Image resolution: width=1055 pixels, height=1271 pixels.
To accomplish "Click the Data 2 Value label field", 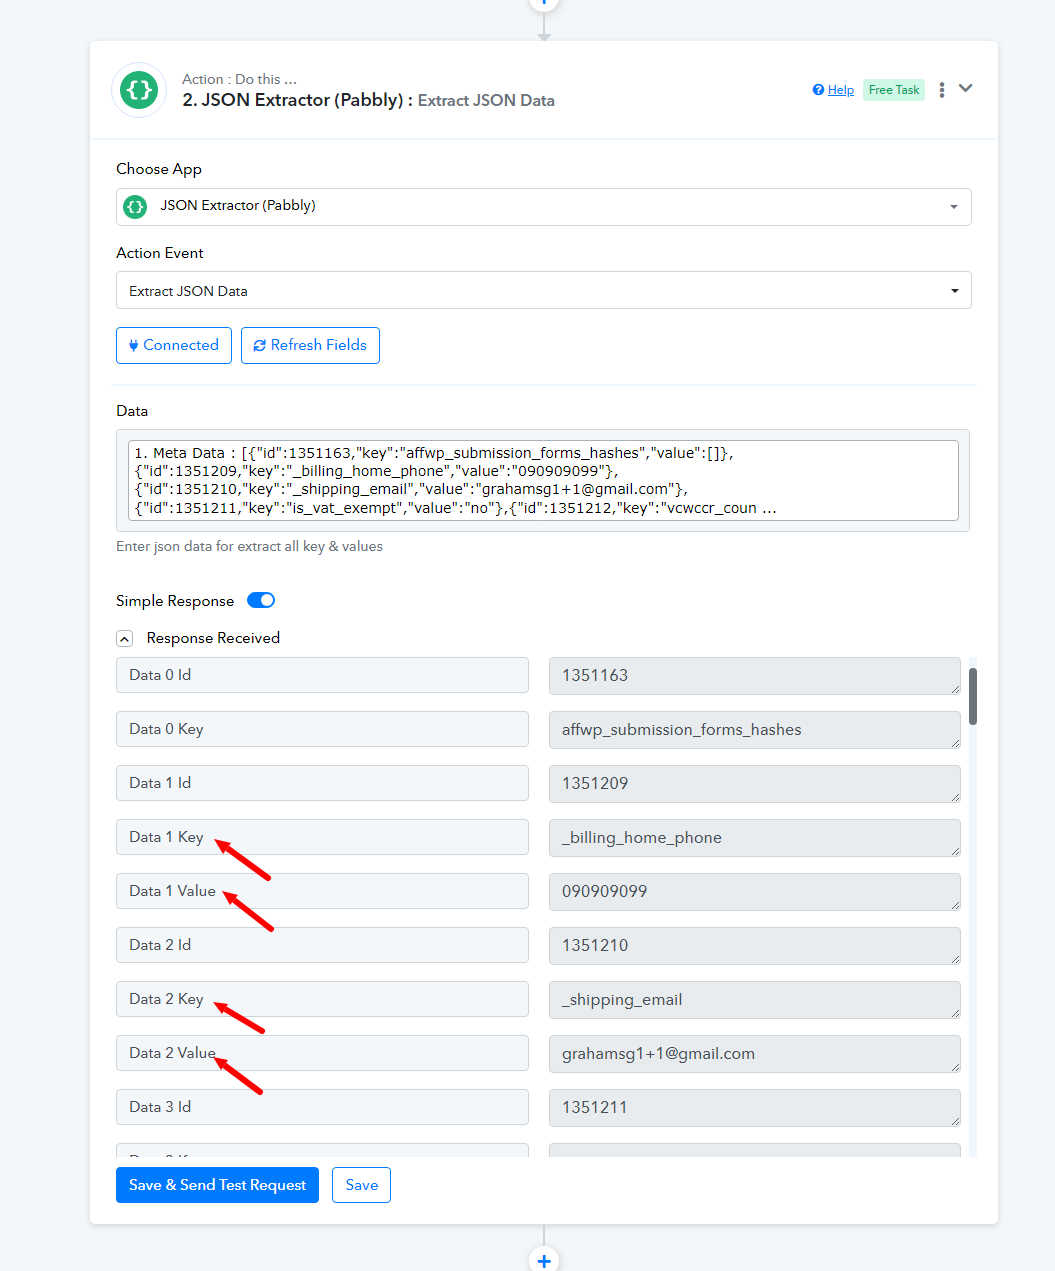I will 322,1053.
